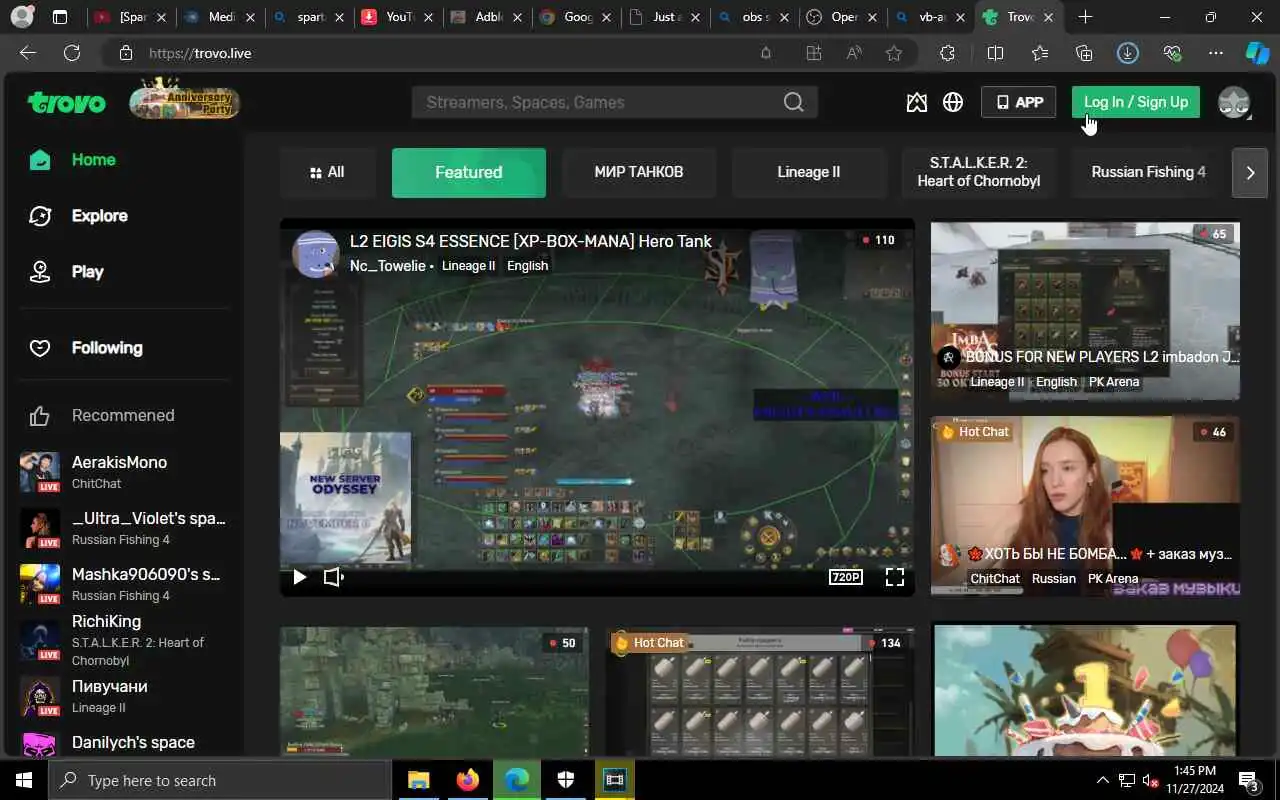Open the BONUS FOR NEW PLAYERS stream thumbnail
1280x800 pixels.
tap(1085, 310)
